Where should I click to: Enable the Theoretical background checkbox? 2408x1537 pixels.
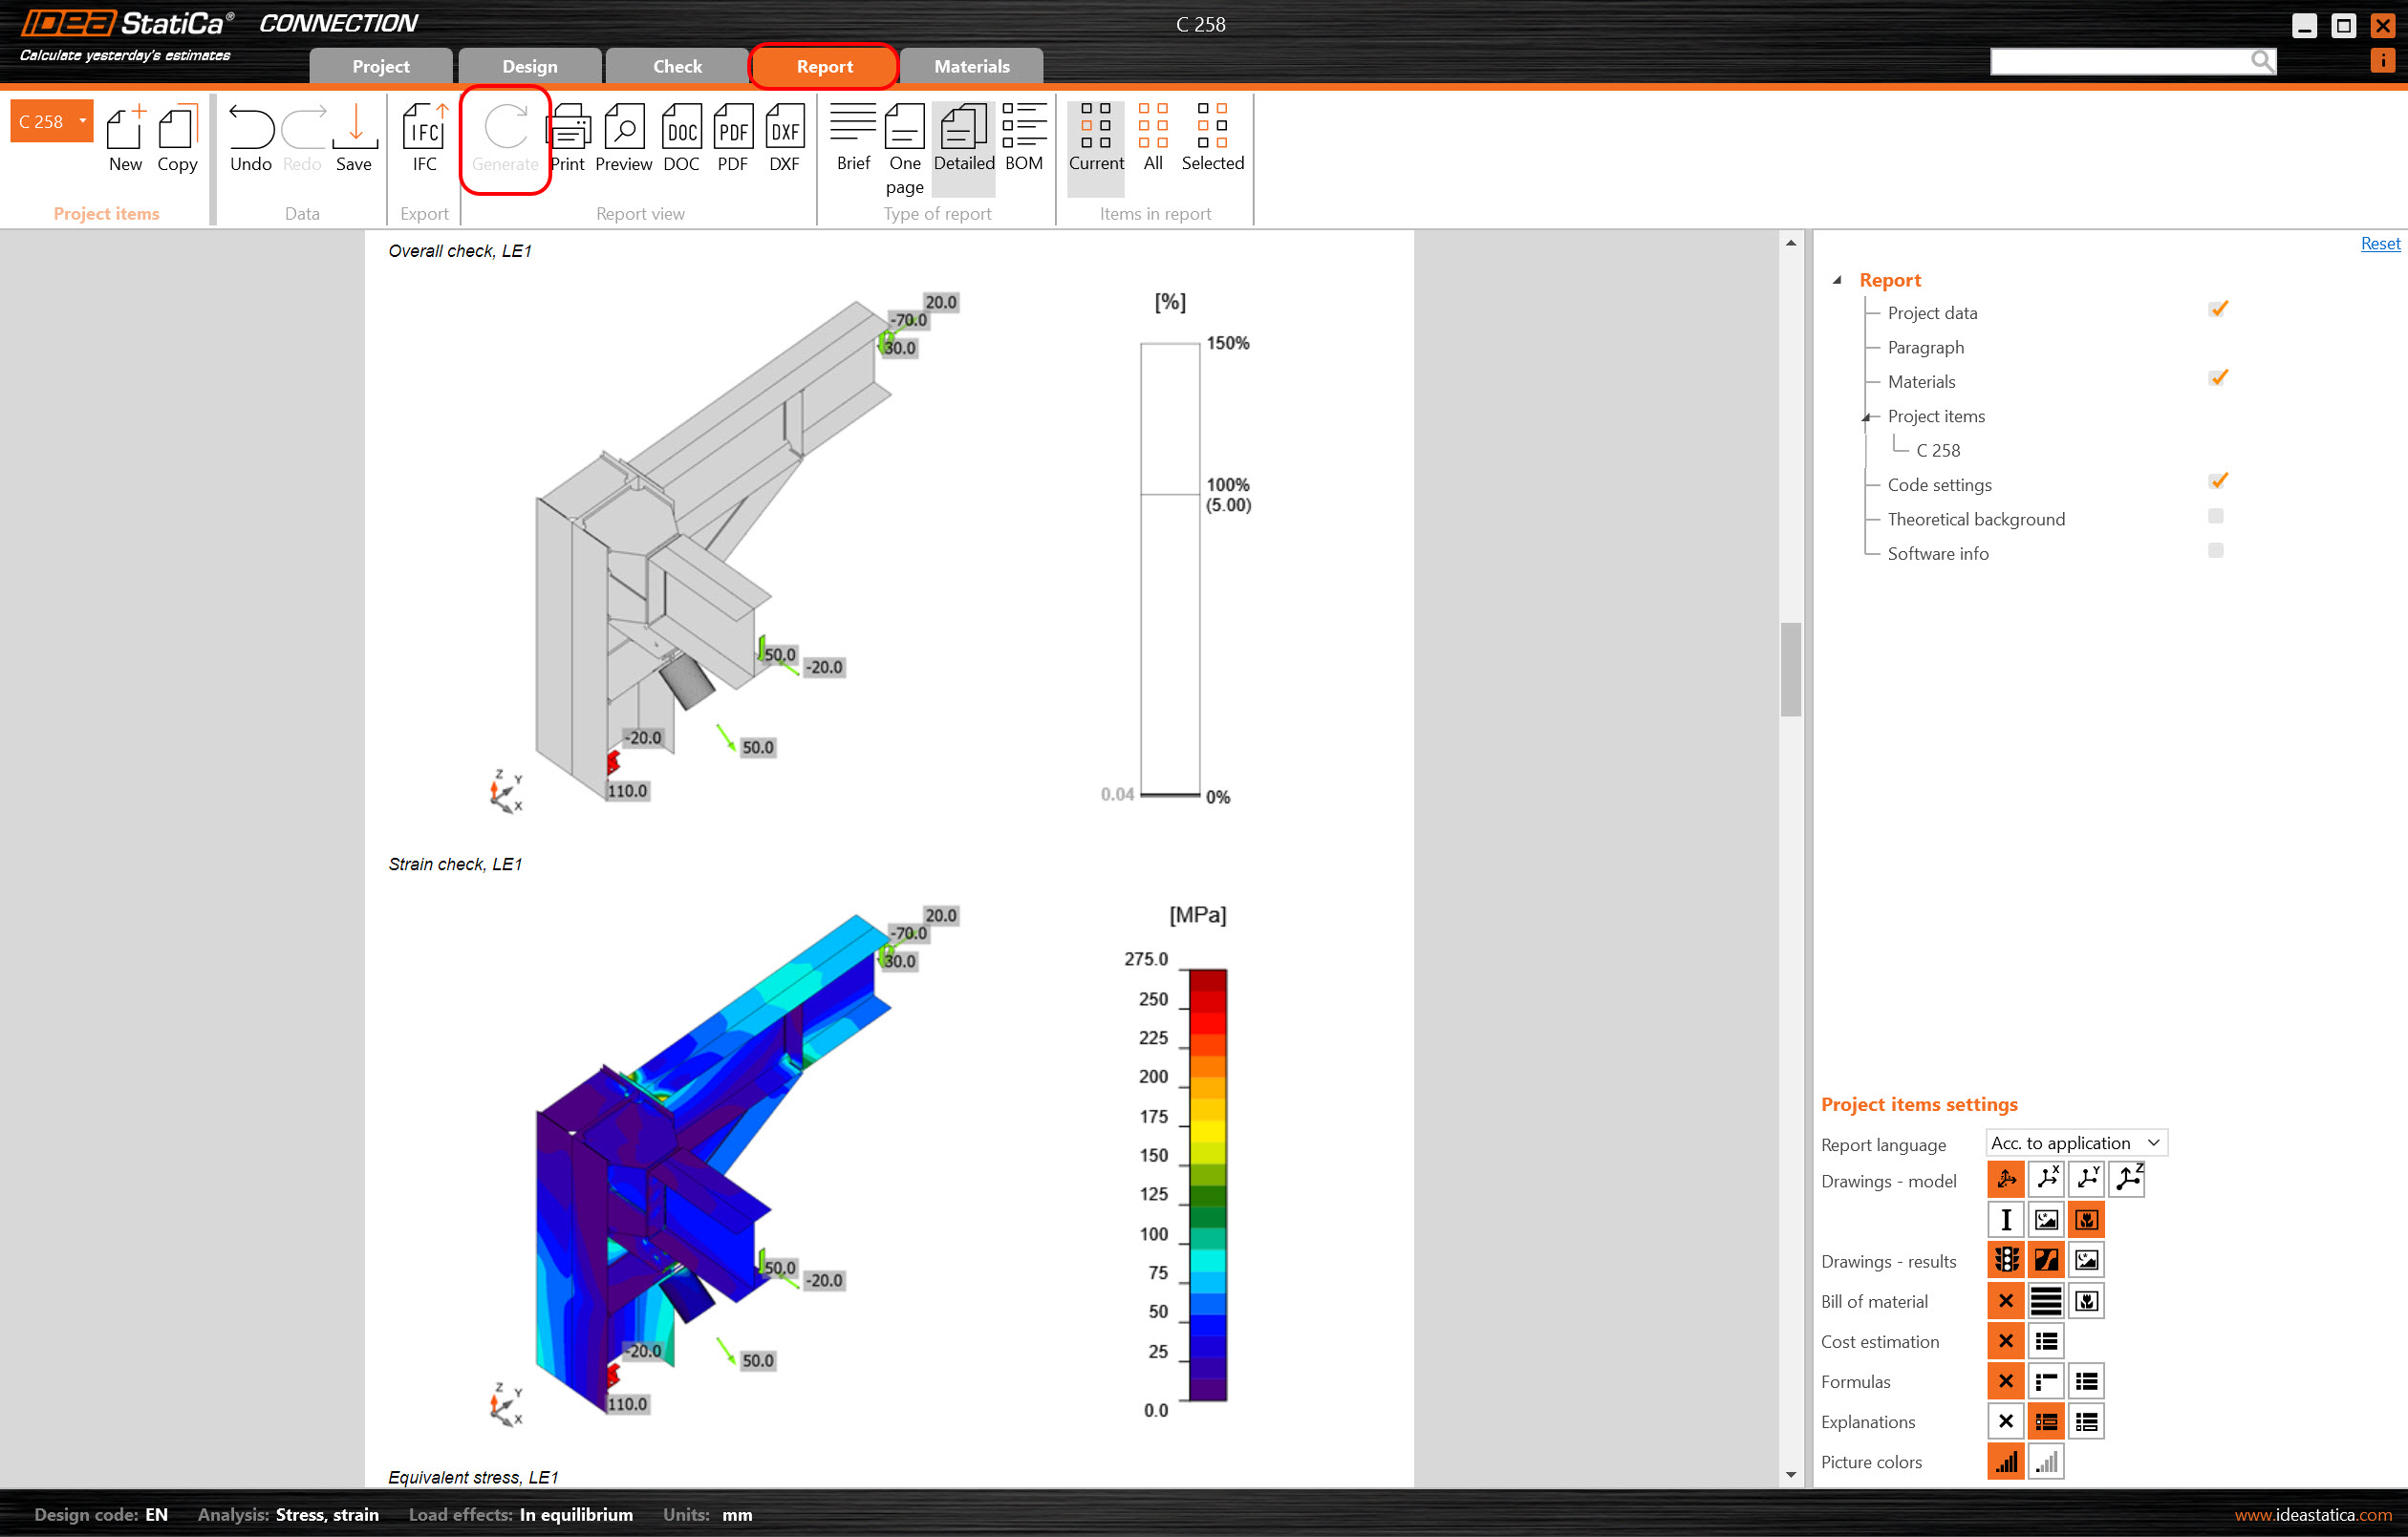(x=2215, y=517)
